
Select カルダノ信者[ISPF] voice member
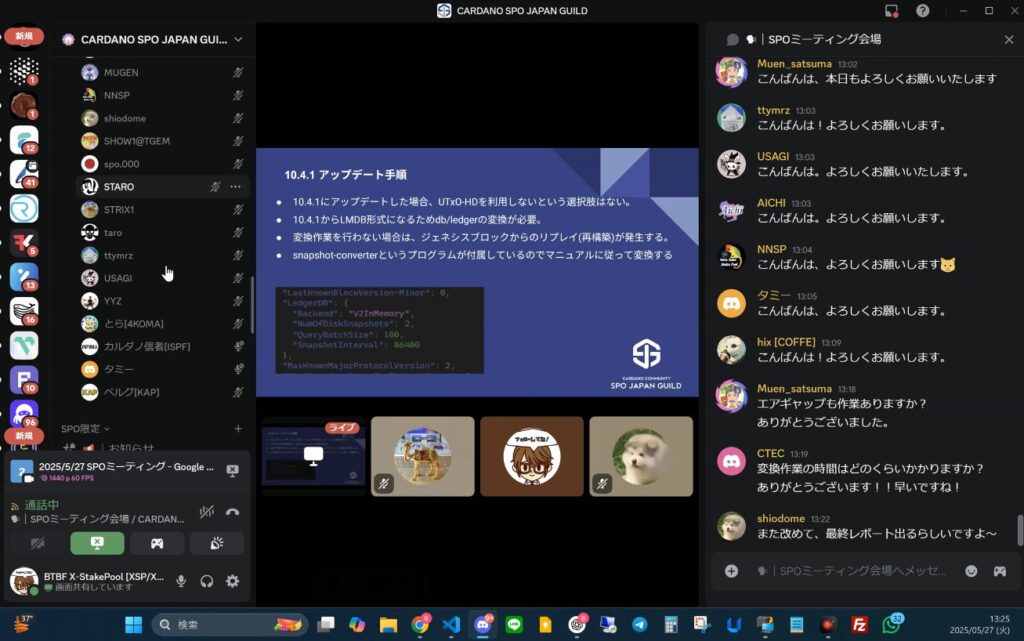point(146,347)
